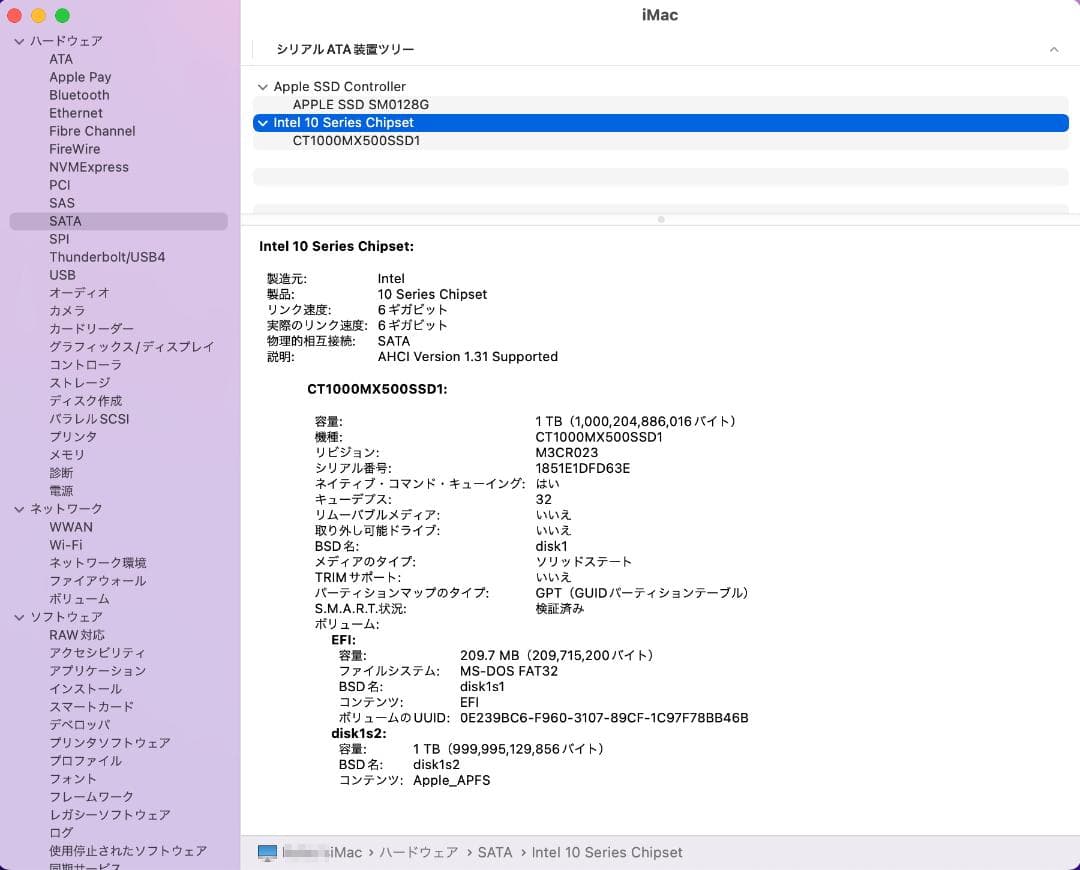1080x870 pixels.
Task: Select レガシーソフトウェア in the sidebar
Action: pos(110,815)
